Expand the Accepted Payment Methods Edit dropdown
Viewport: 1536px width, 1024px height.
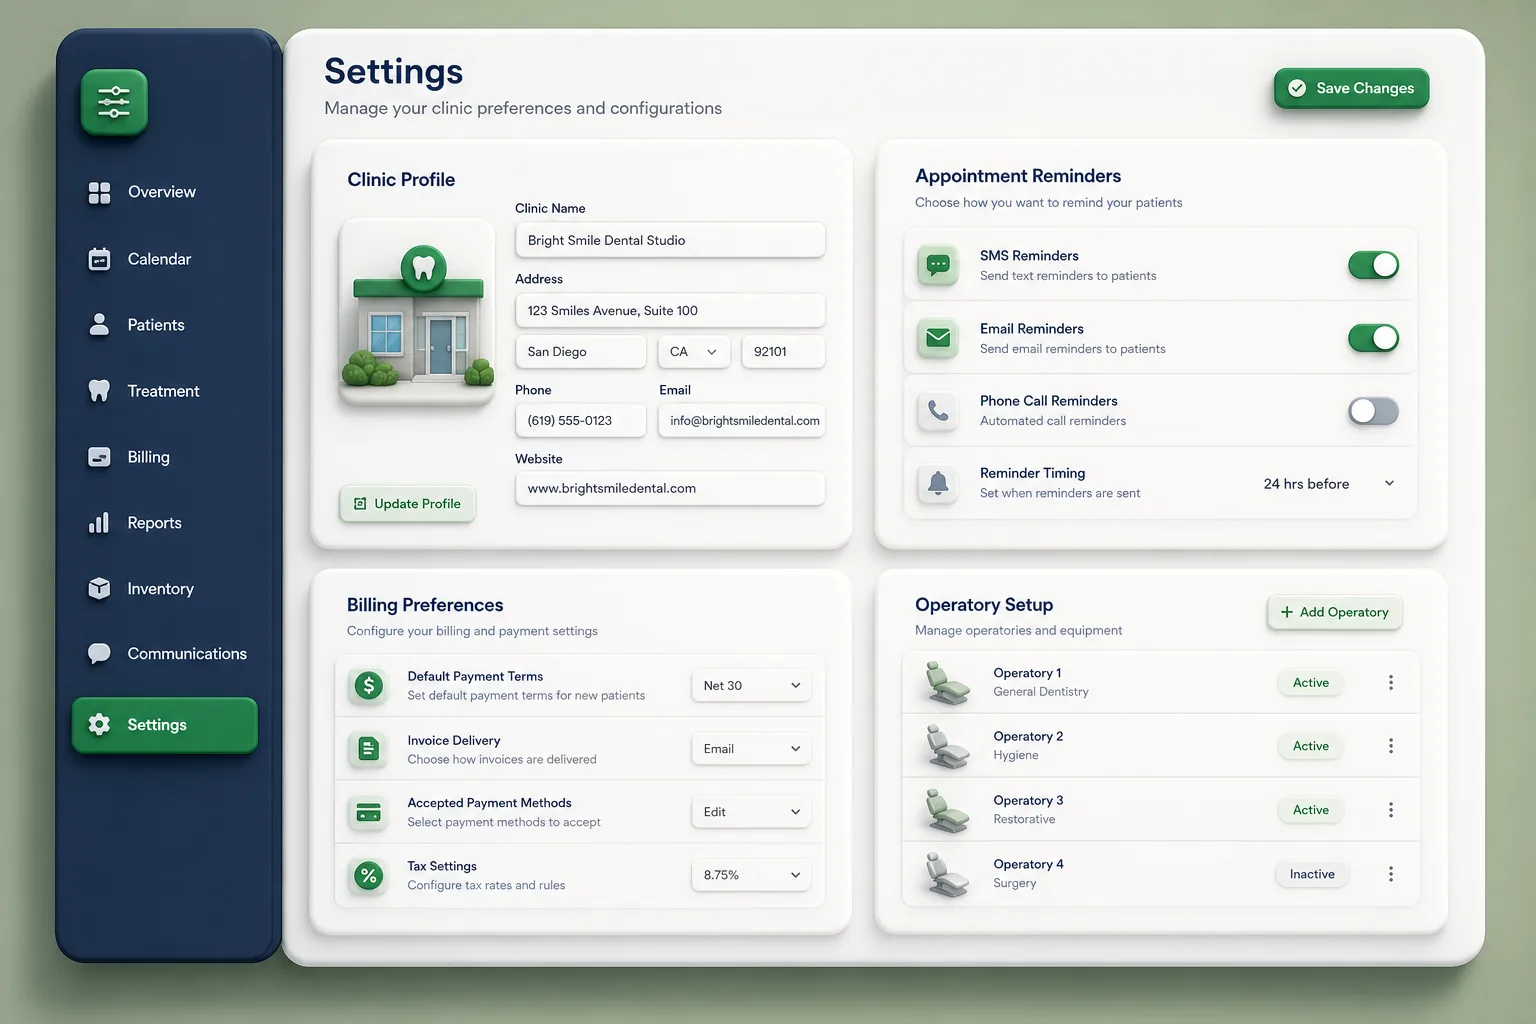pyautogui.click(x=751, y=812)
